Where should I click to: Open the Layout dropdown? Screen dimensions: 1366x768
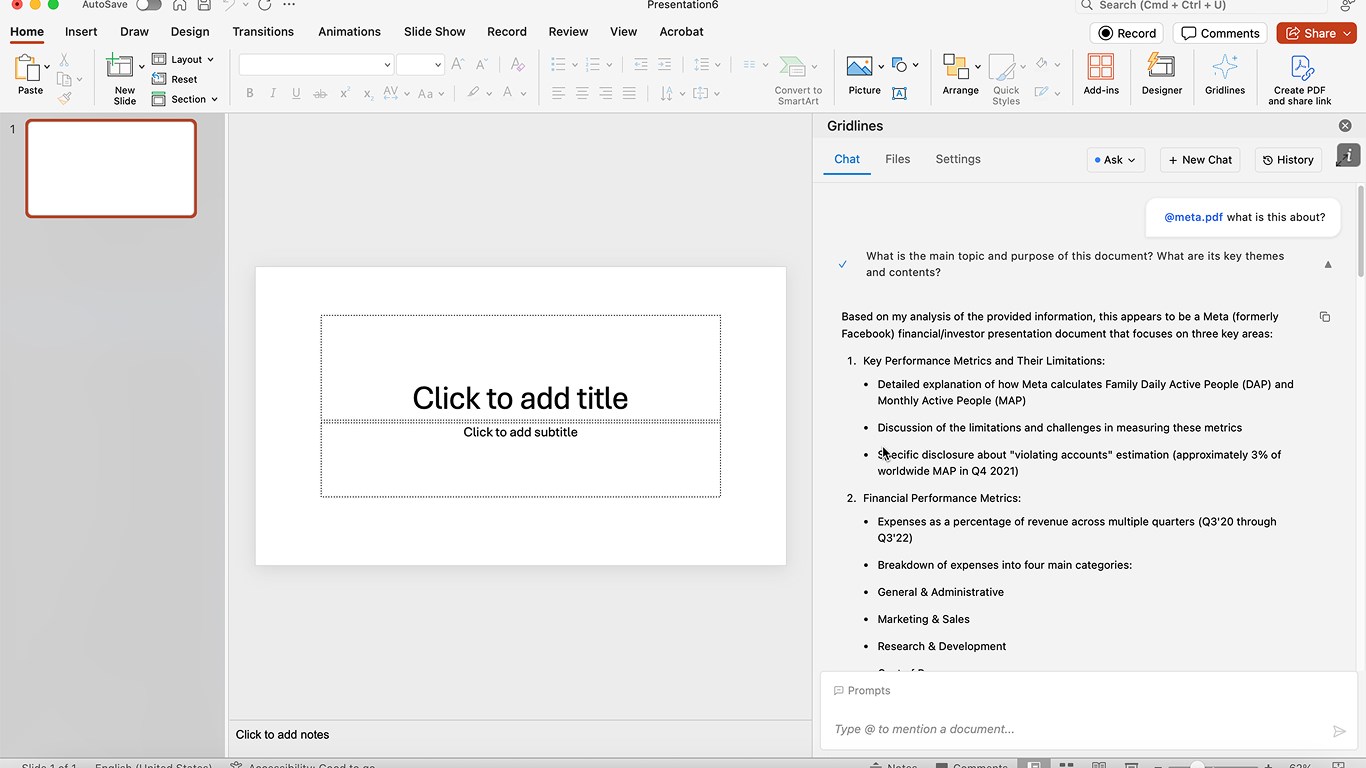point(183,59)
